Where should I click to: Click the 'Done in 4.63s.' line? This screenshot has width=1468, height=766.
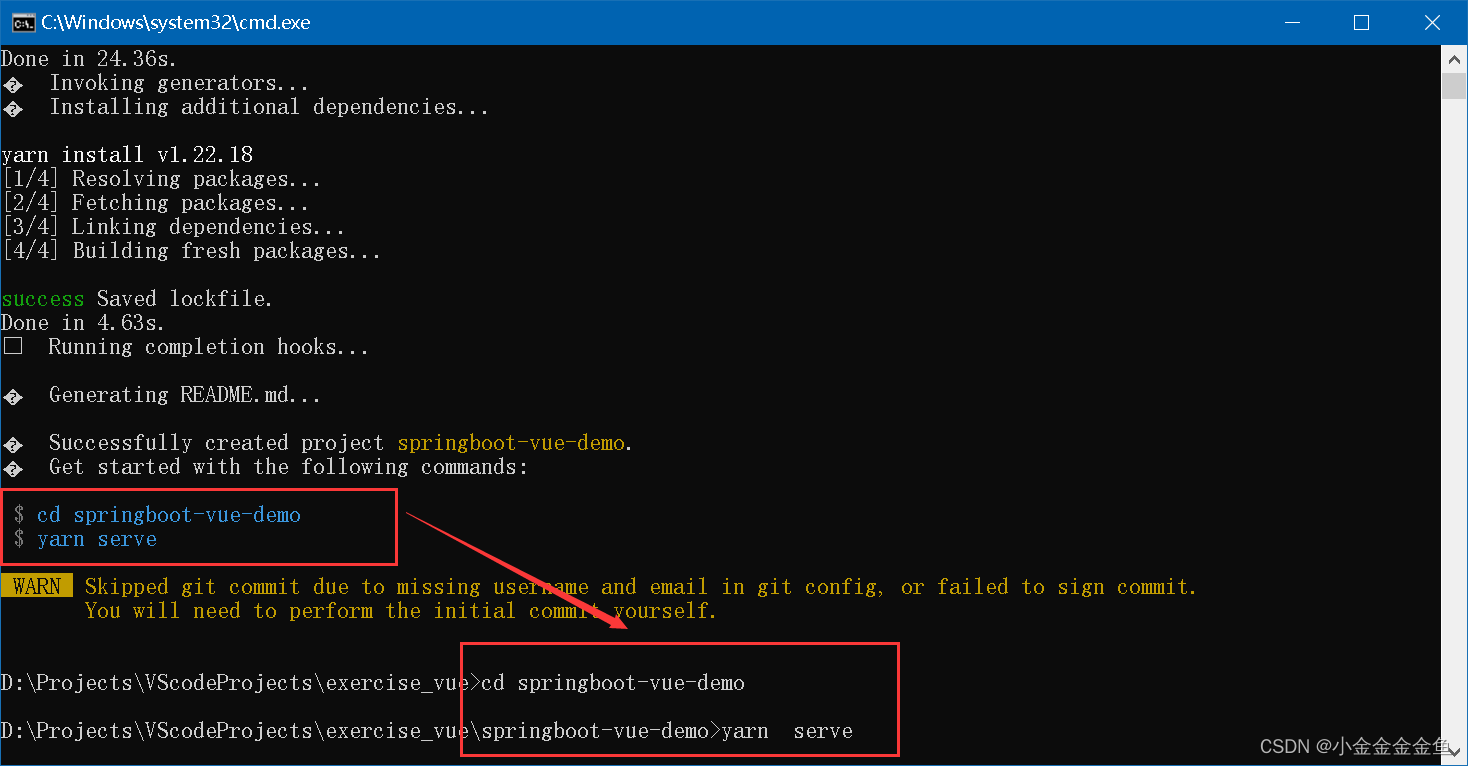83,323
